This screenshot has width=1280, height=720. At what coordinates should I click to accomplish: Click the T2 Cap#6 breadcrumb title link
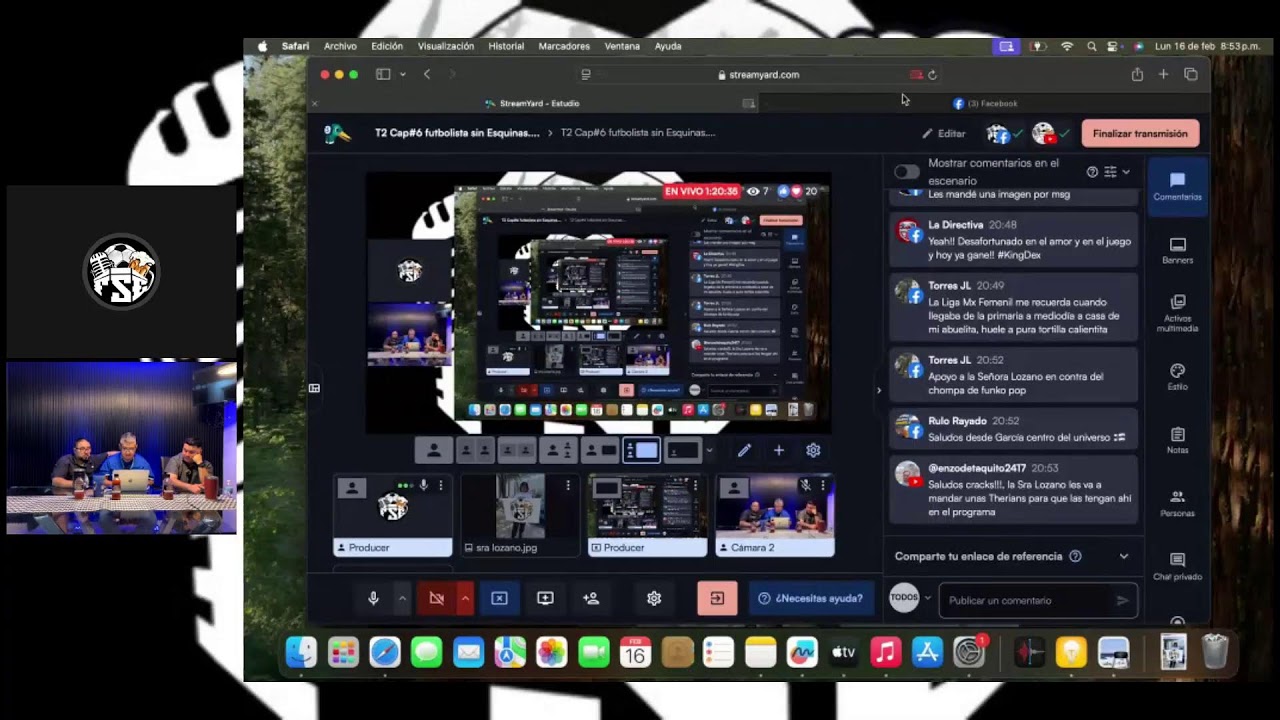tap(457, 133)
